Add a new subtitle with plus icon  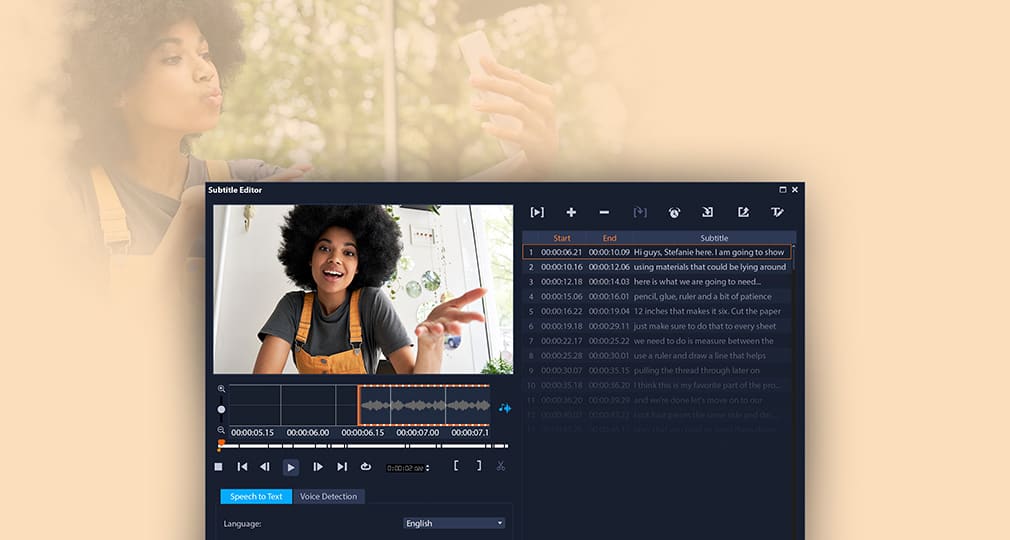point(571,212)
